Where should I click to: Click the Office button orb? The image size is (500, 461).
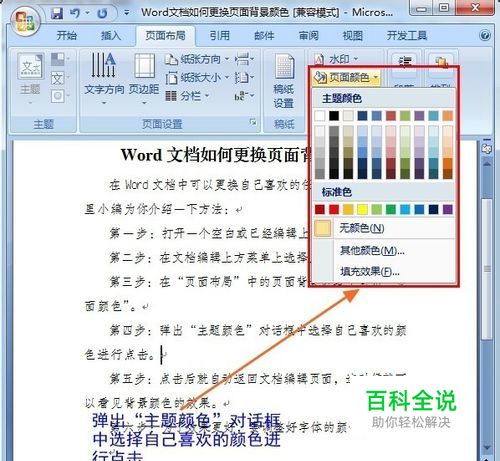coord(25,22)
